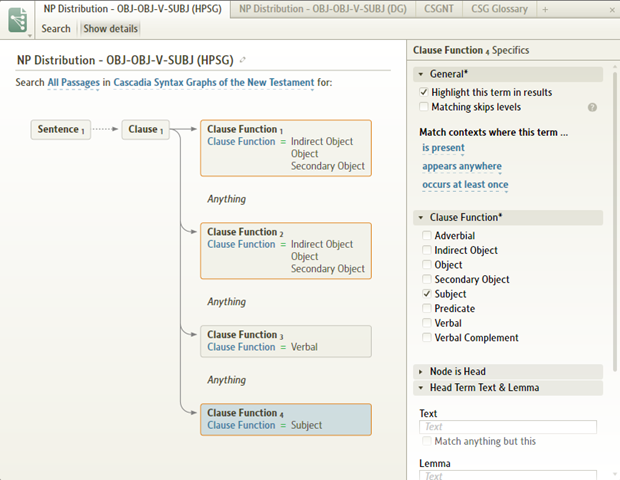This screenshot has width=620, height=480.
Task: Click the All Passages link
Action: coord(78,82)
